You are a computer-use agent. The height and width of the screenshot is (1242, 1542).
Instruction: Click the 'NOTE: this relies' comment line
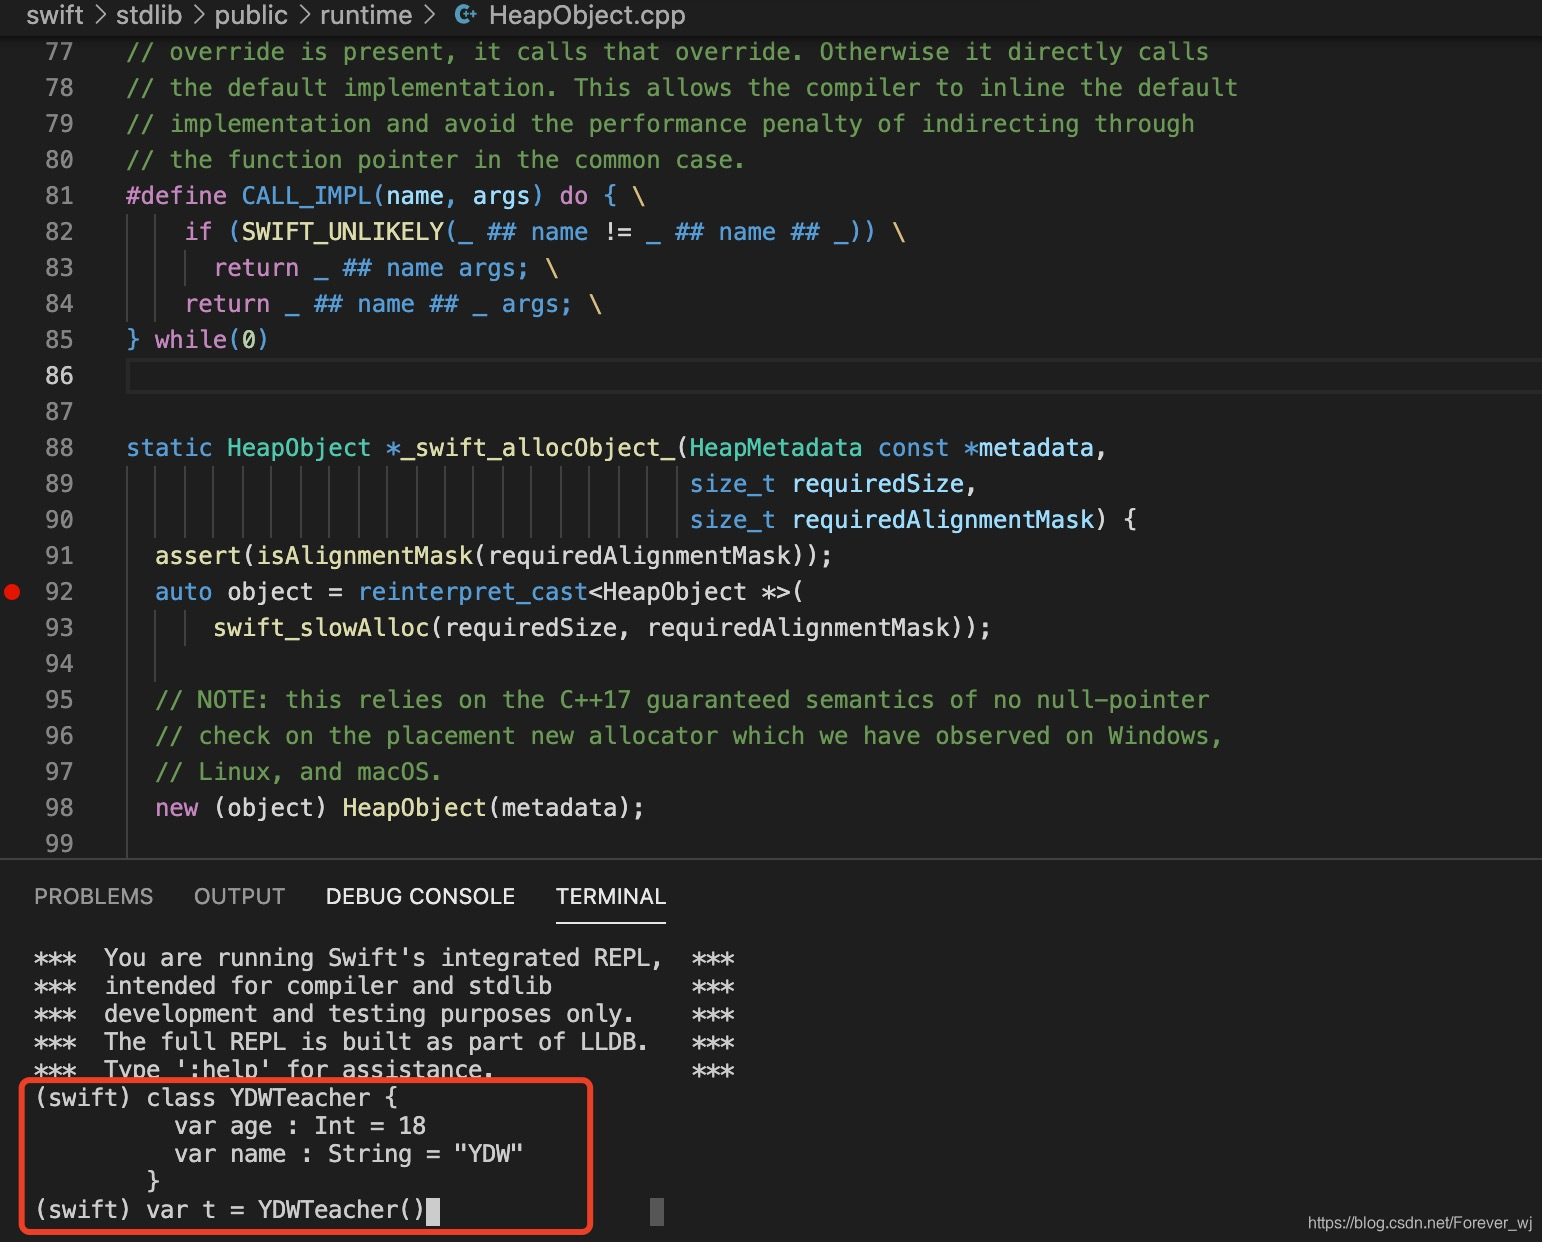pyautogui.click(x=682, y=700)
